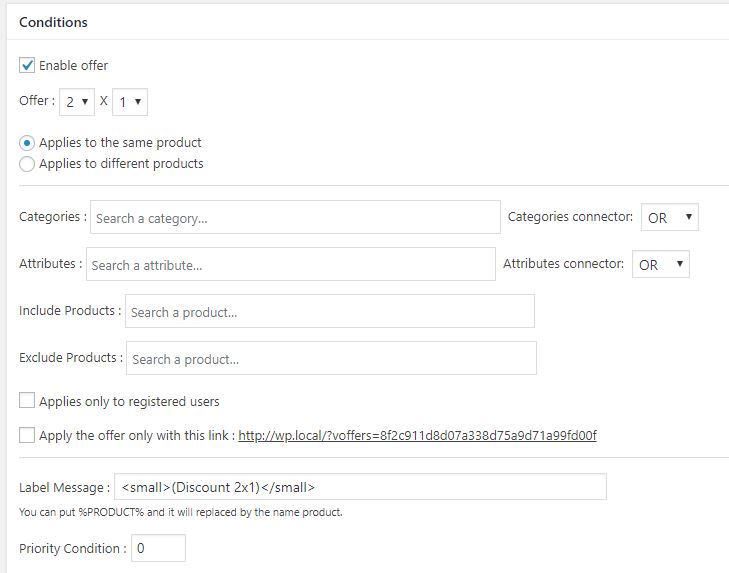Enable 'Applies only to registered users' checkbox
This screenshot has width=729, height=573.
27,402
